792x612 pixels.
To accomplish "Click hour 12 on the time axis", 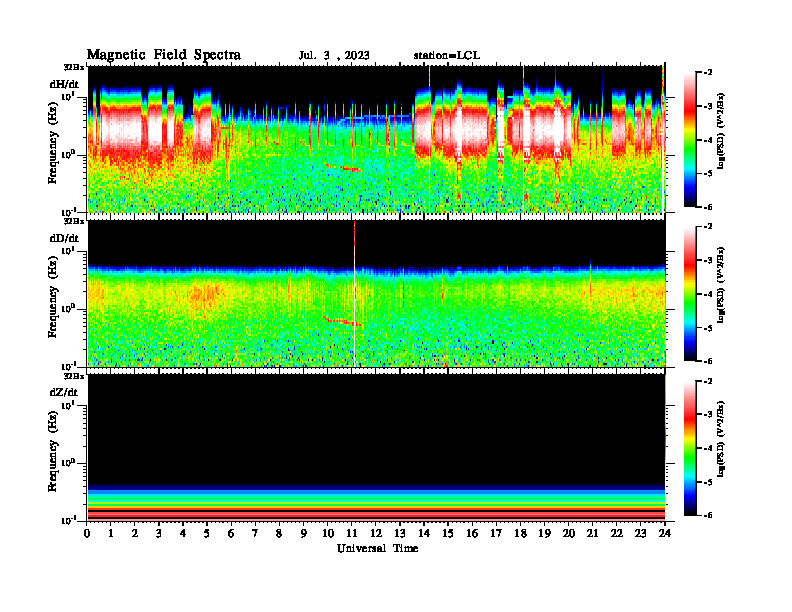I will tap(376, 534).
